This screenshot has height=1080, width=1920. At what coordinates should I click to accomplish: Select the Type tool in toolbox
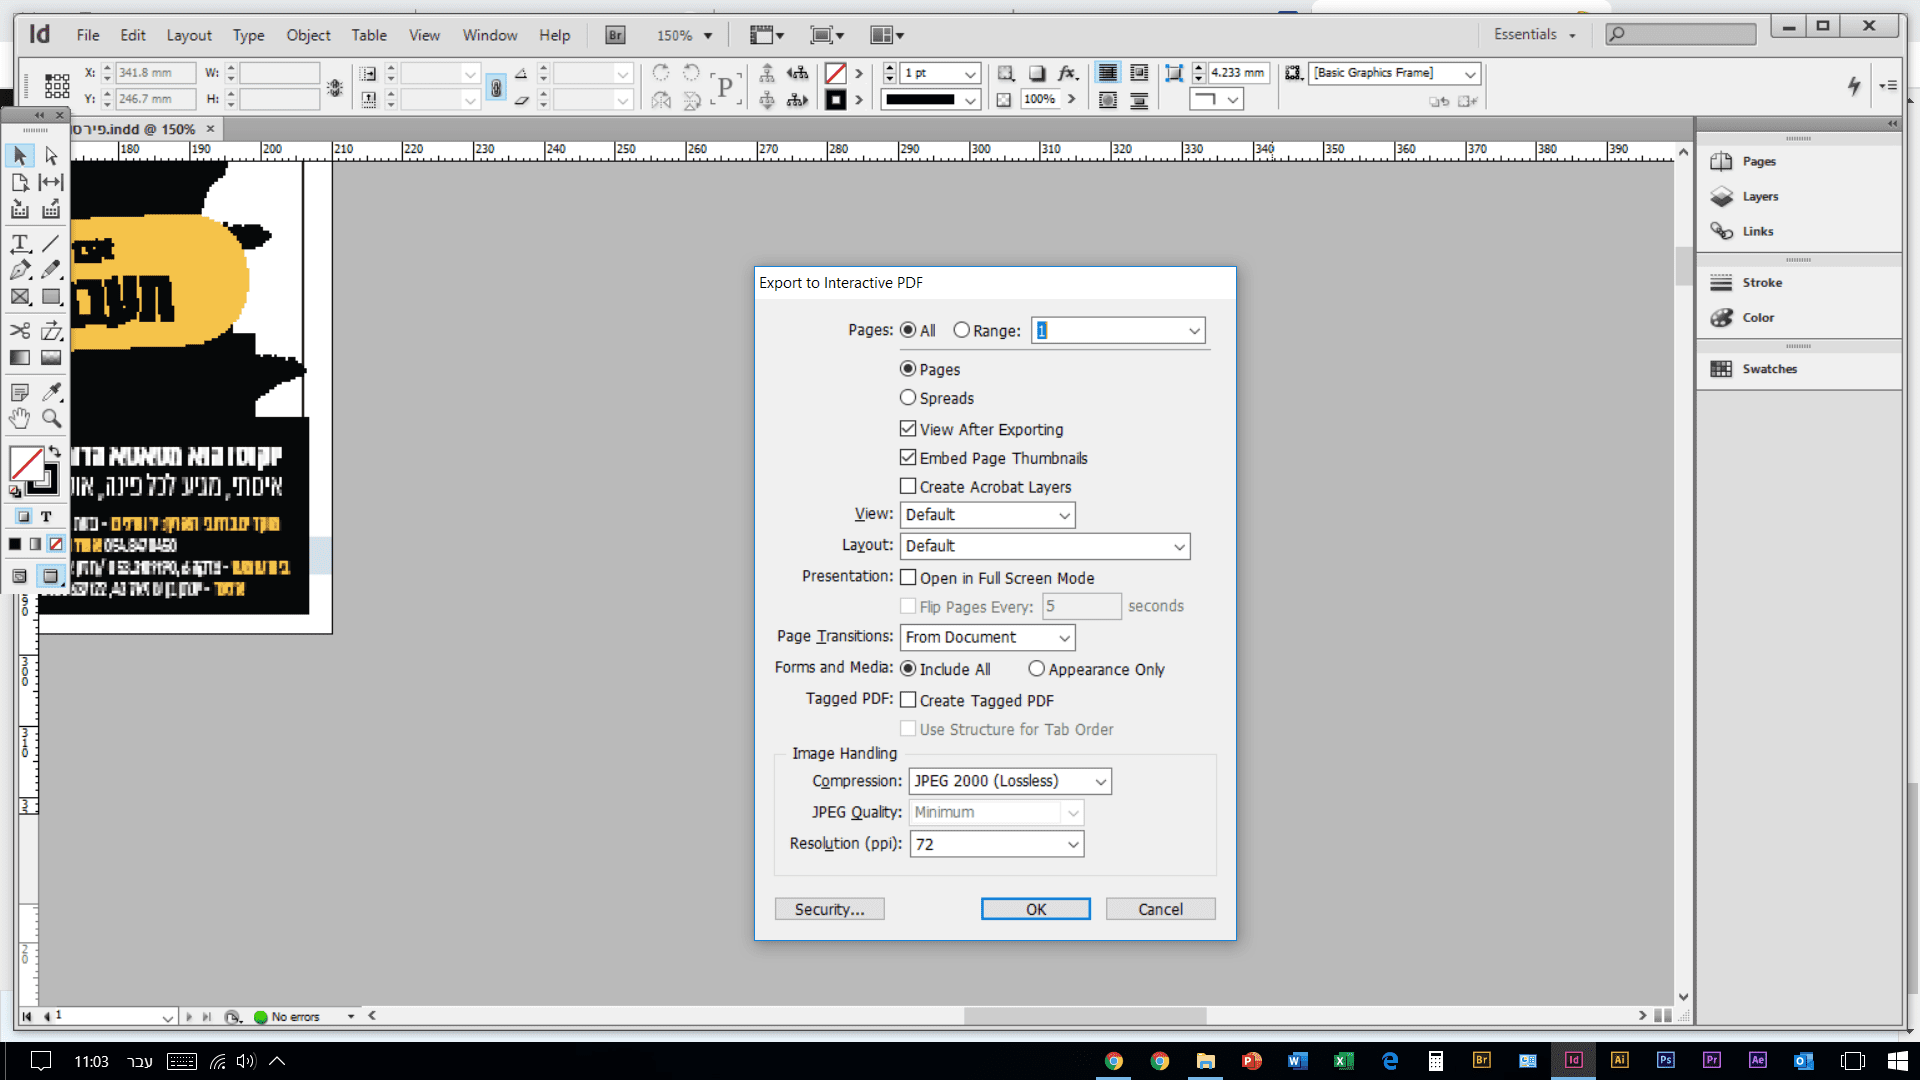coord(20,243)
